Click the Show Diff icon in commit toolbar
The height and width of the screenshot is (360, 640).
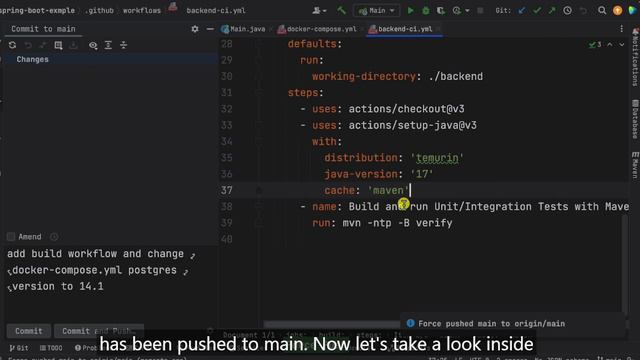point(58,45)
